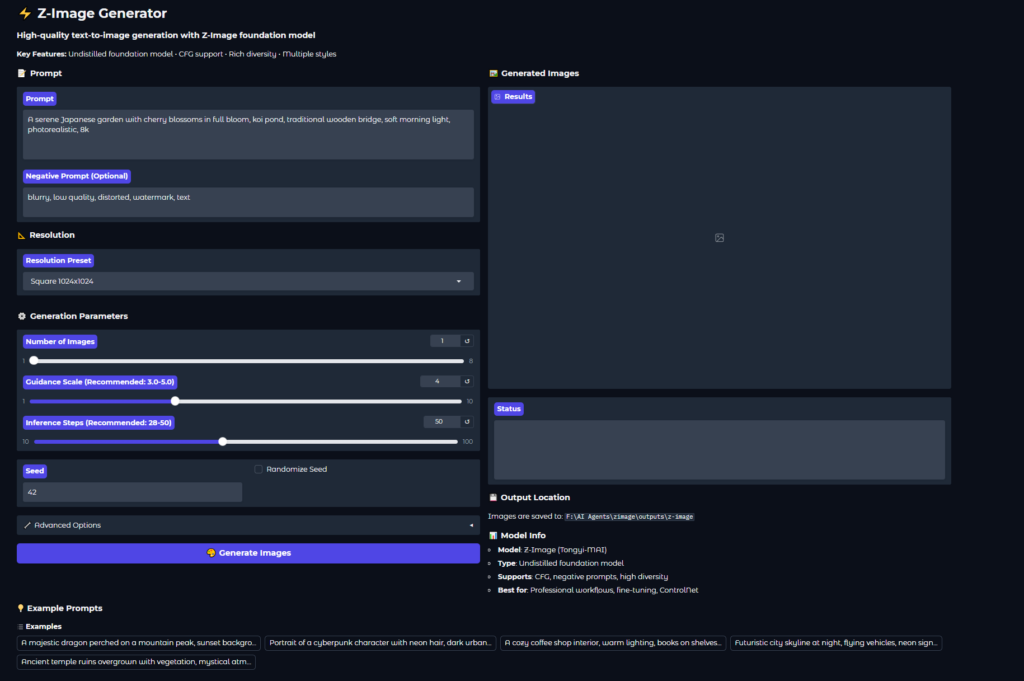This screenshot has width=1024, height=681.
Task: Click the Inference Steps slider handle
Action: coord(223,441)
